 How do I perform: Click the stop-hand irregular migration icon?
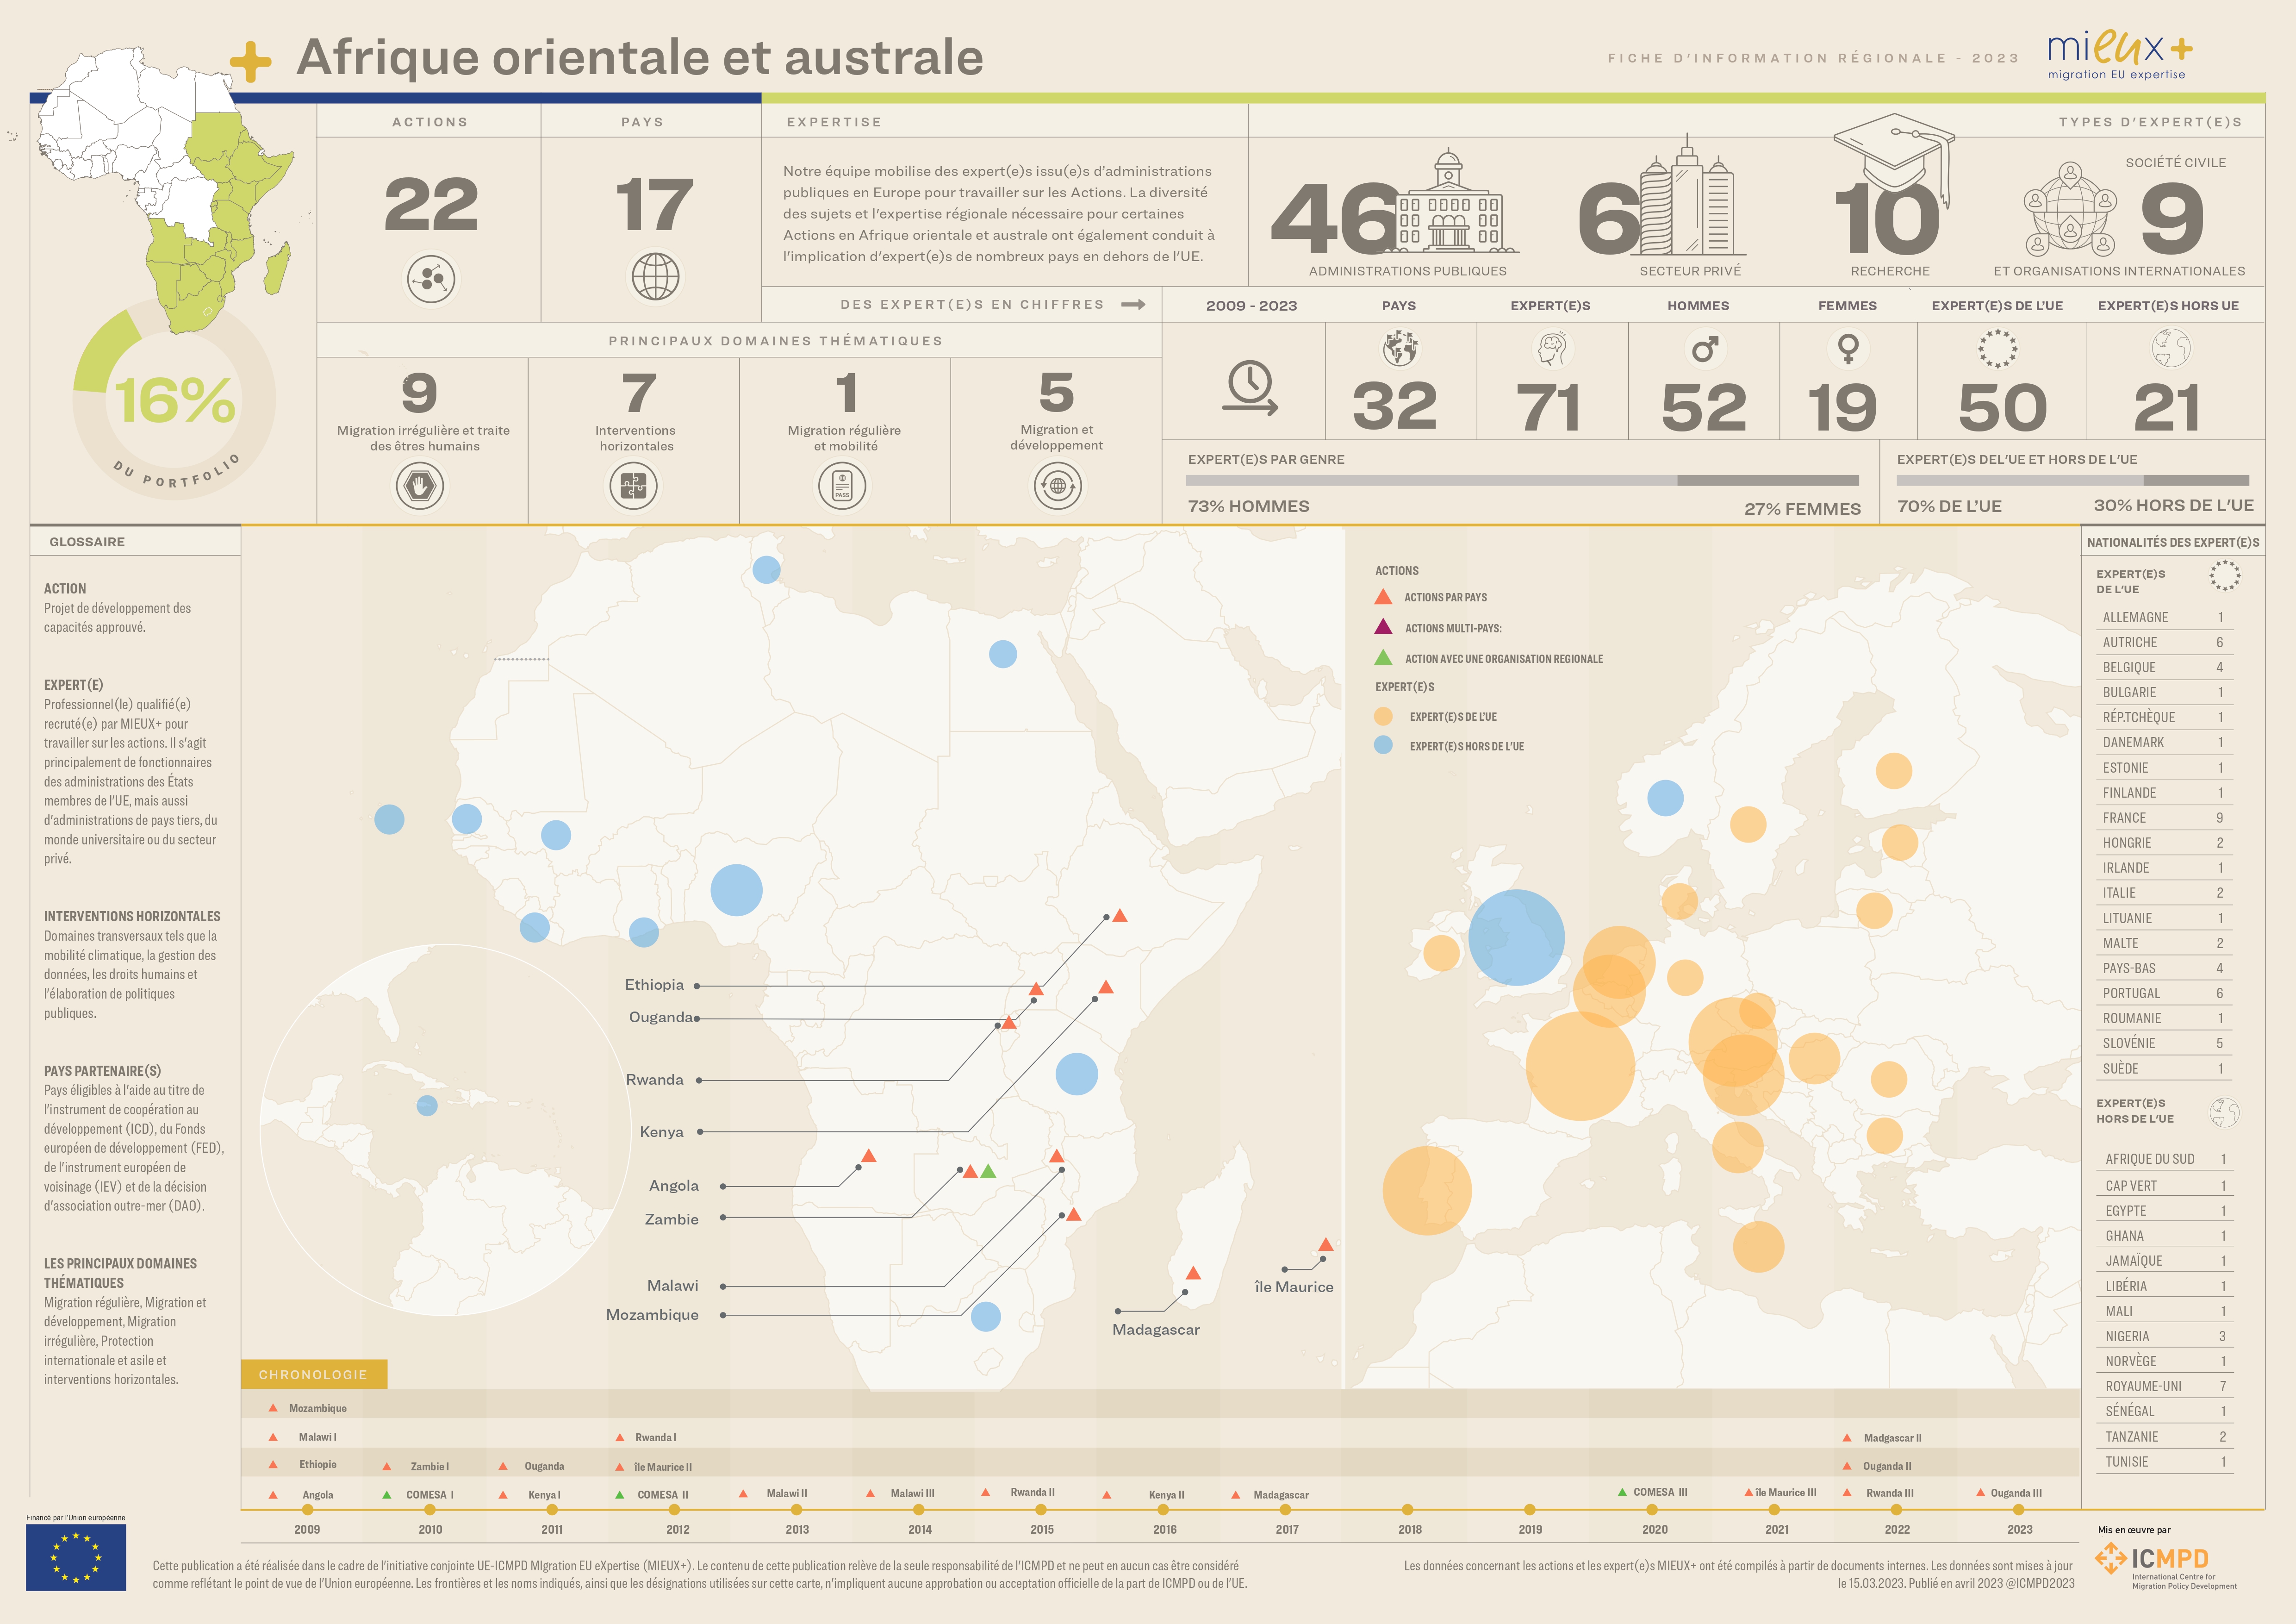[x=420, y=487]
